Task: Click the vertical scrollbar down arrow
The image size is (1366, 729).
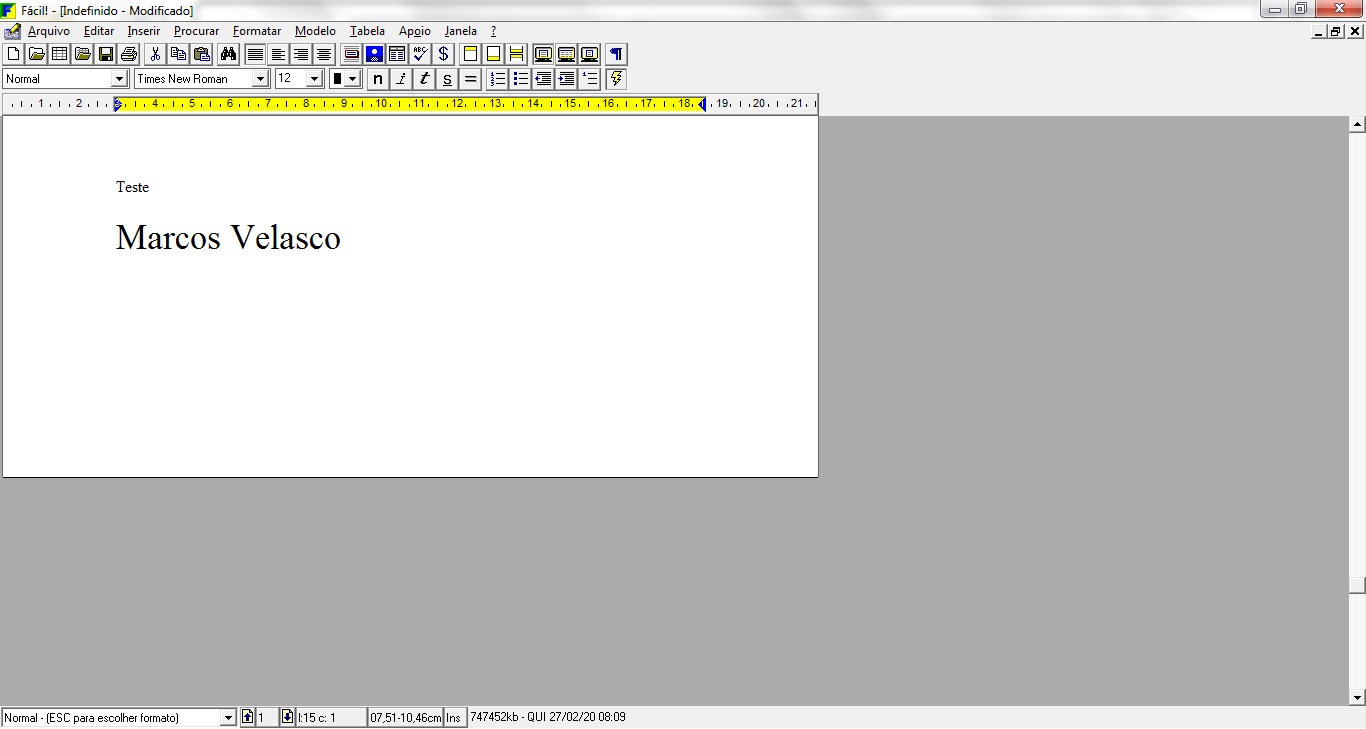Action: pyautogui.click(x=1357, y=697)
